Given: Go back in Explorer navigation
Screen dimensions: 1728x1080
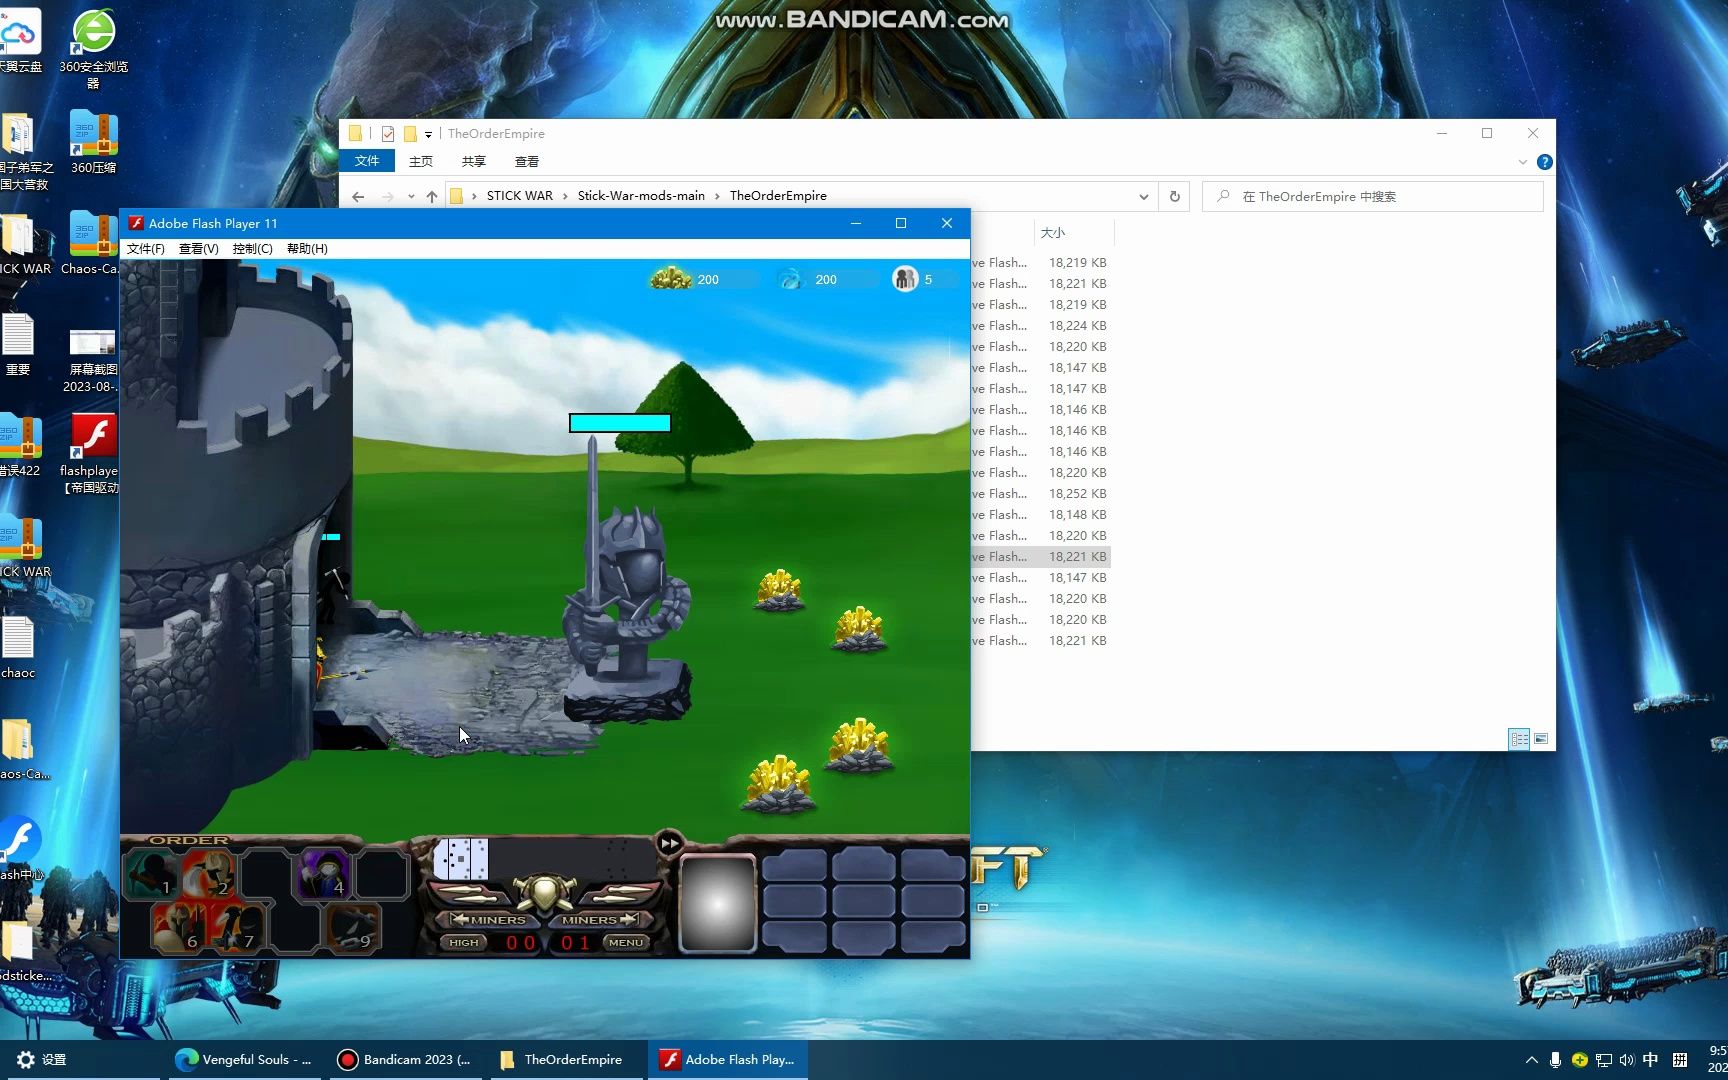Looking at the screenshot, I should point(358,197).
